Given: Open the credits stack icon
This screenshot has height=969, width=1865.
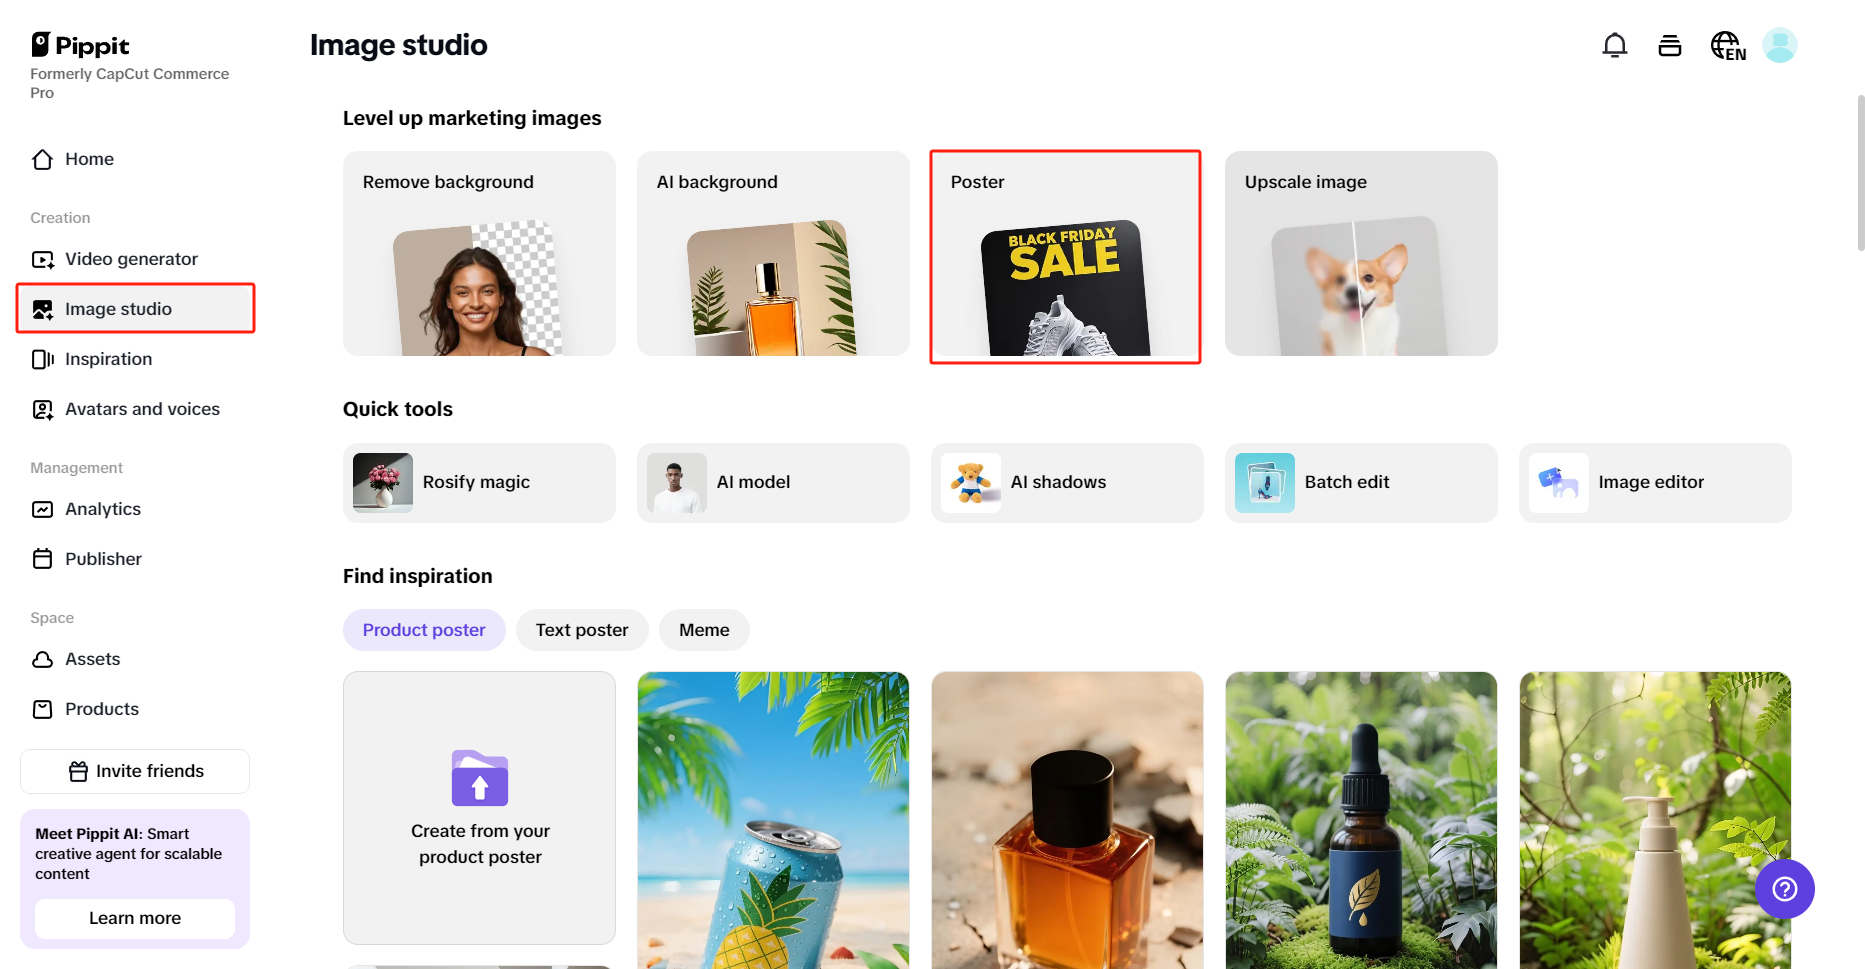Looking at the screenshot, I should tap(1669, 46).
